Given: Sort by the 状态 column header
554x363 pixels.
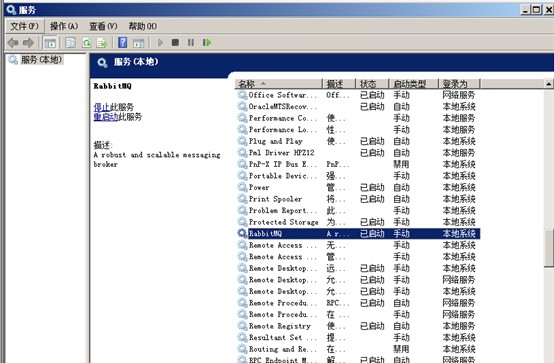Looking at the screenshot, I should tap(372, 84).
